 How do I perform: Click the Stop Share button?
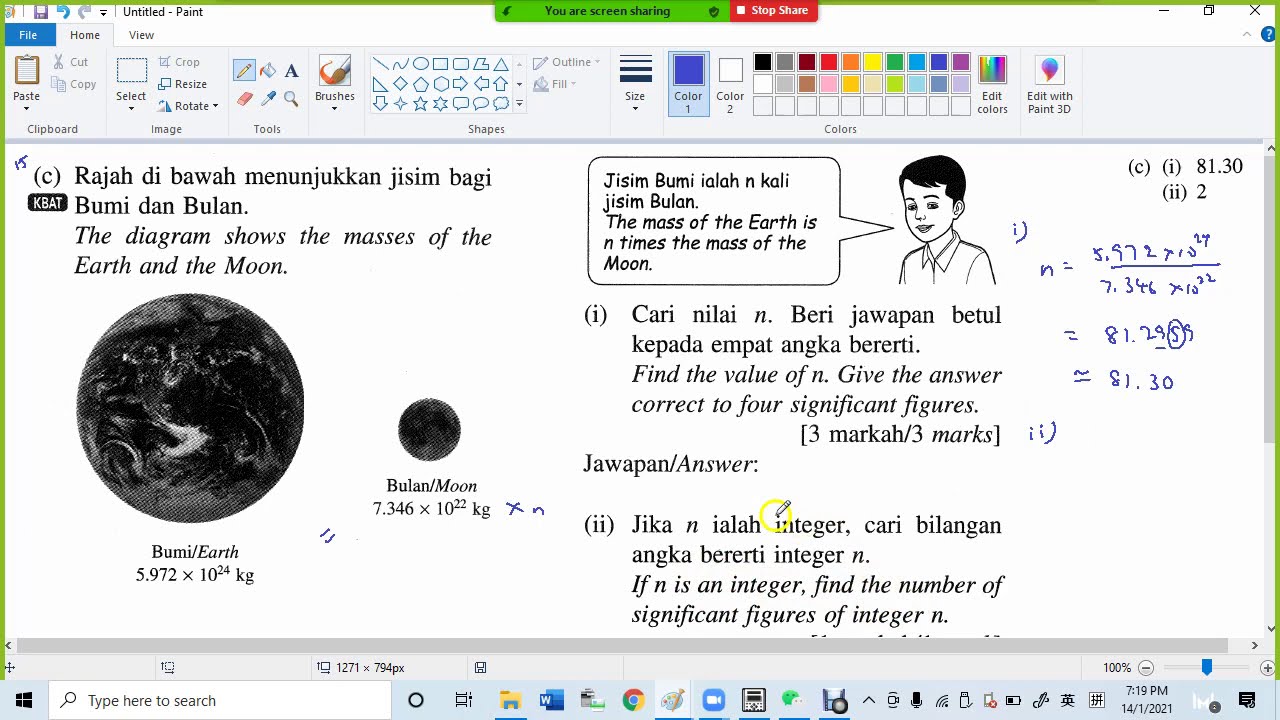point(773,11)
